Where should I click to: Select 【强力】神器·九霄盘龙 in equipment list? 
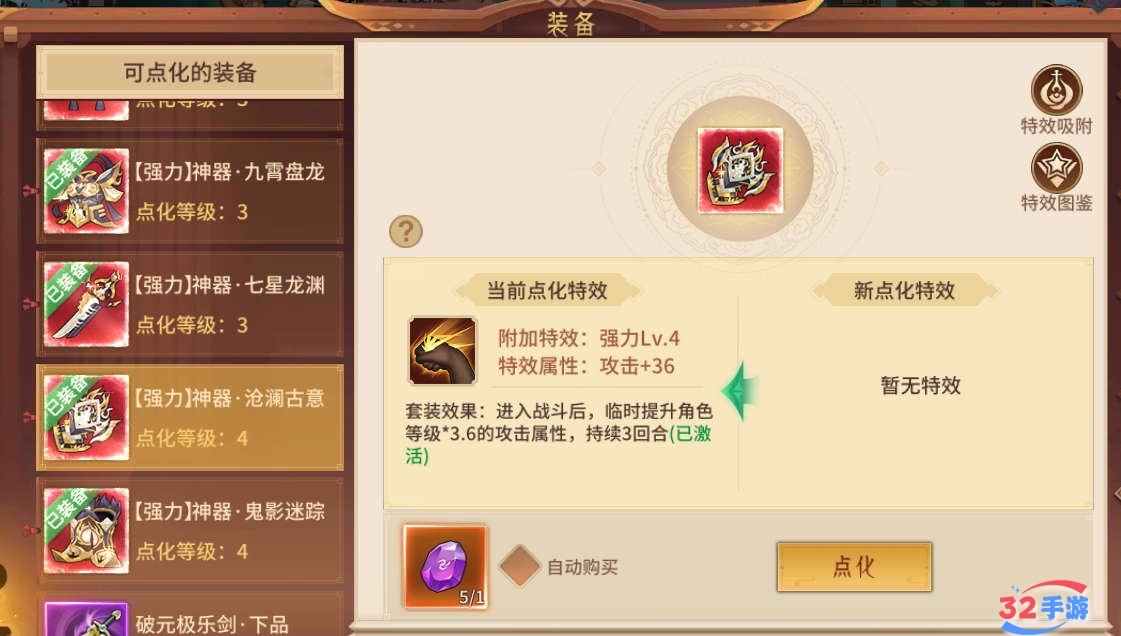pyautogui.click(x=190, y=192)
